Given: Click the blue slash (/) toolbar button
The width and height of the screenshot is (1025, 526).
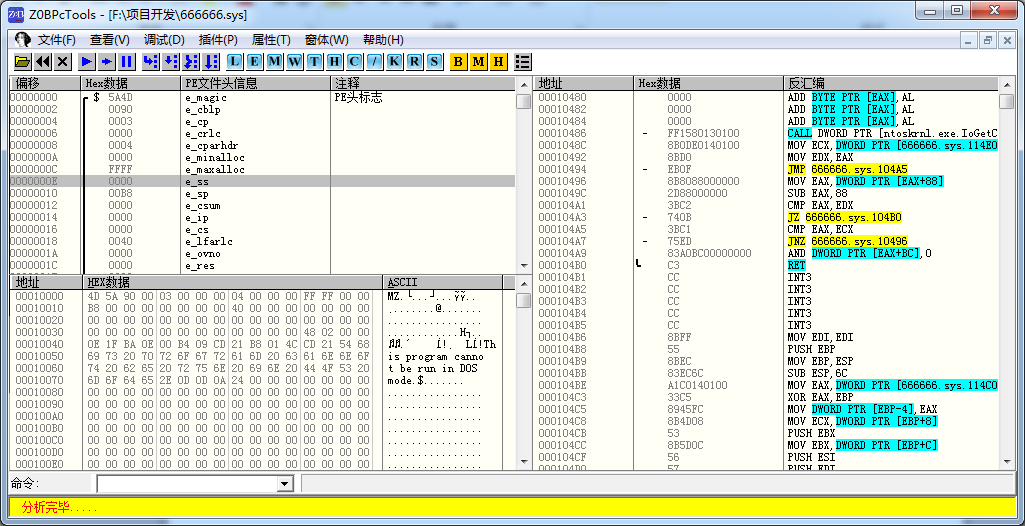Looking at the screenshot, I should [375, 62].
